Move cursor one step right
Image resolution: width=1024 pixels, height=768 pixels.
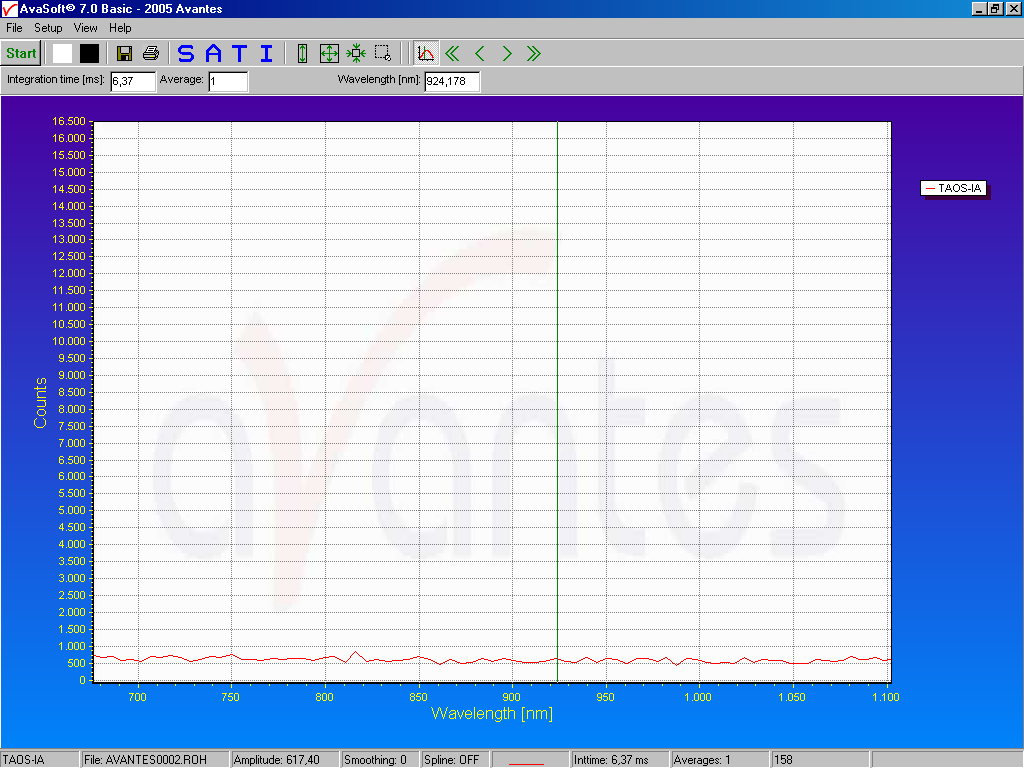(x=507, y=54)
